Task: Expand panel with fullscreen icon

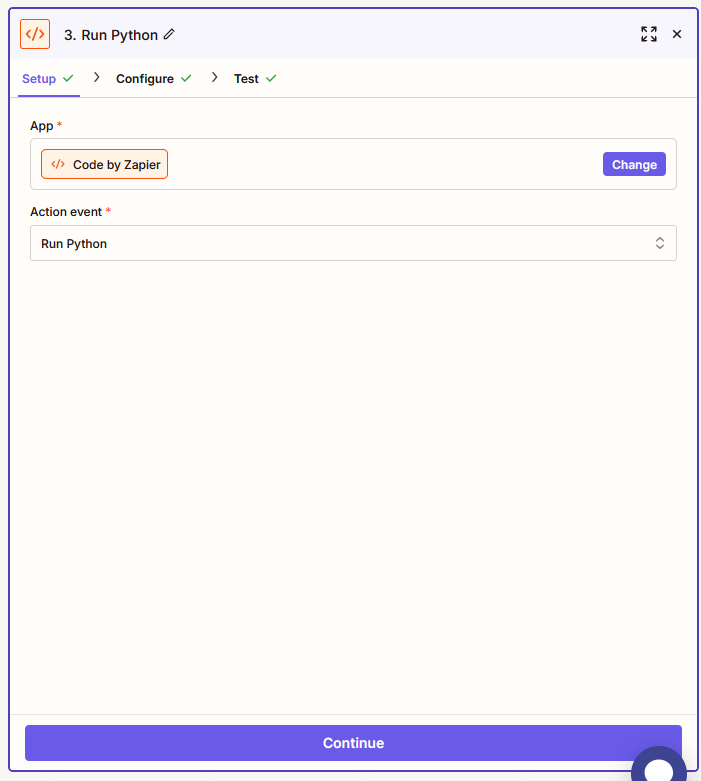Action: coord(649,34)
